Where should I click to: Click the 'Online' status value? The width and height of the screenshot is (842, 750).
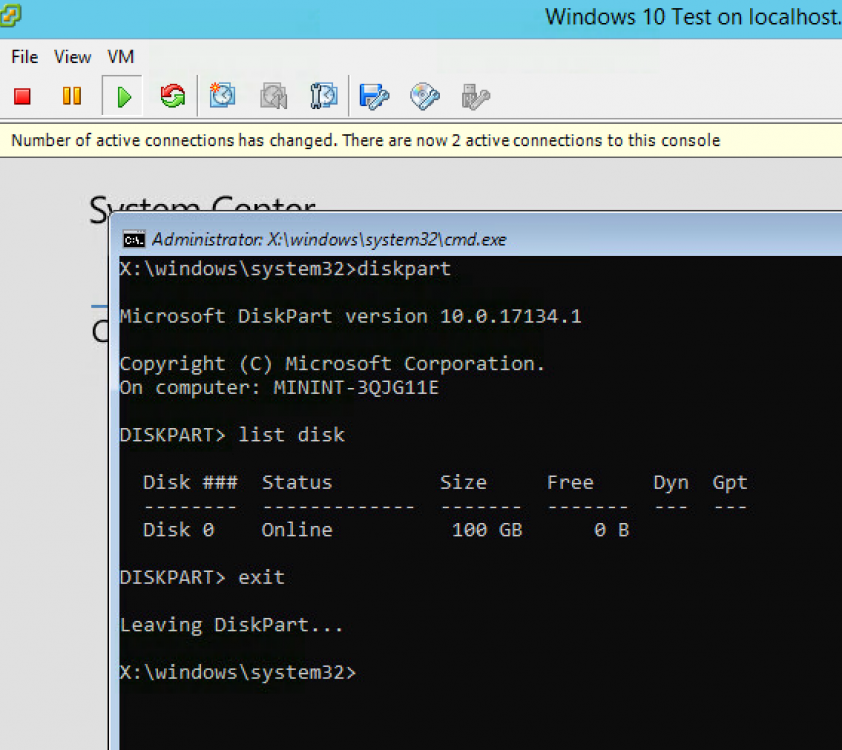297,530
